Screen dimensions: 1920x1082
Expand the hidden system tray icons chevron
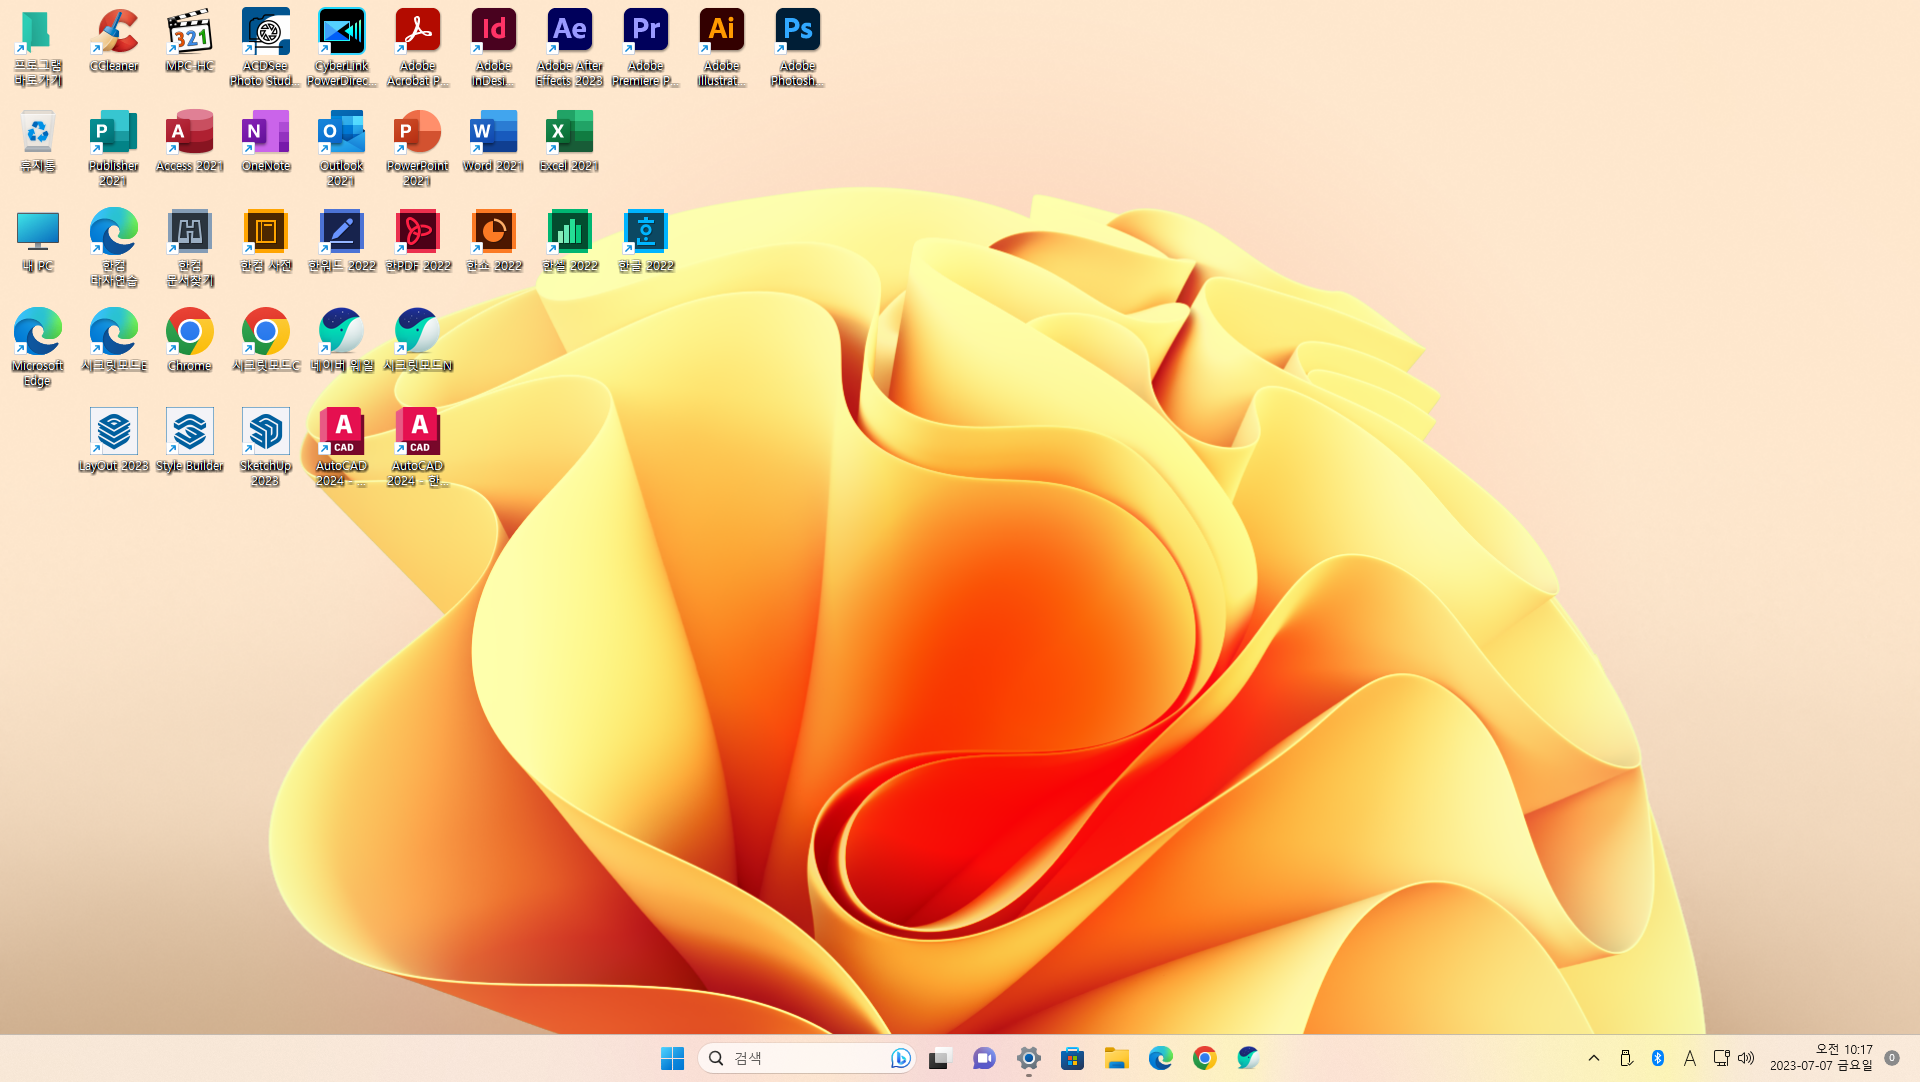point(1594,1058)
